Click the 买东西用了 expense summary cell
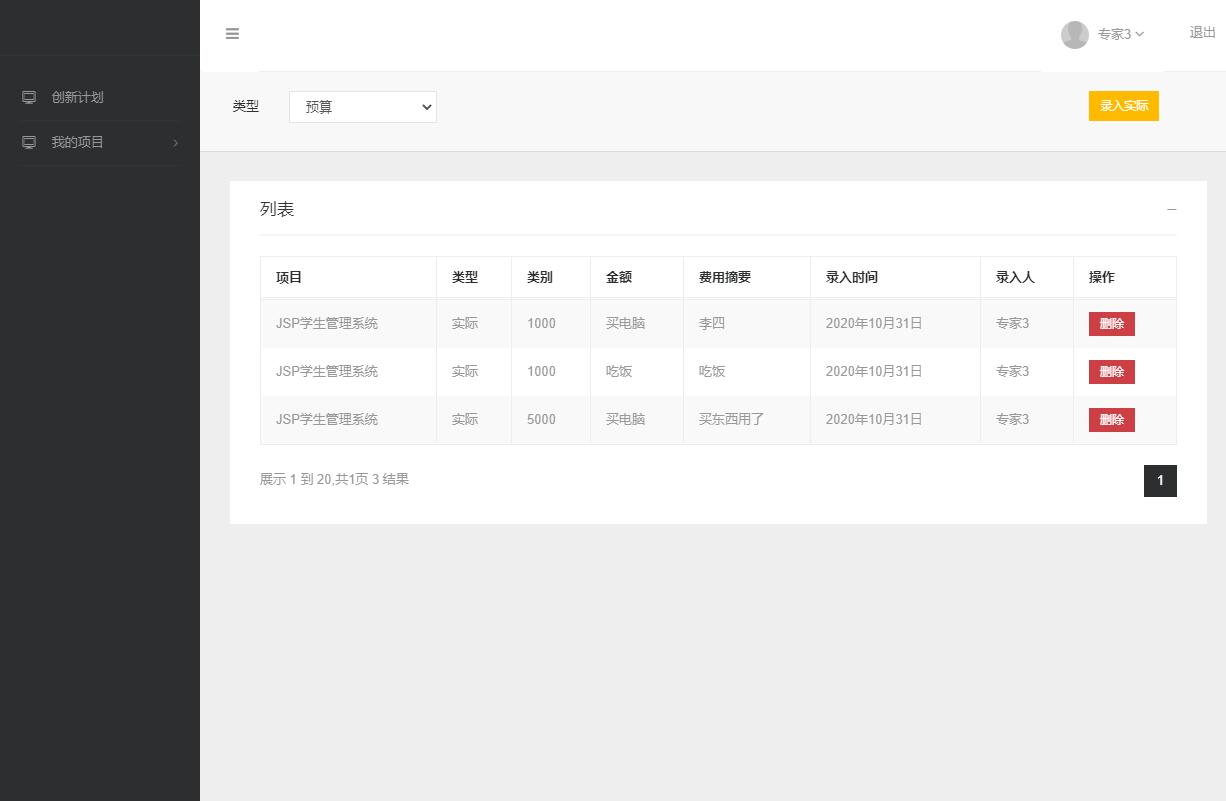 pos(730,419)
